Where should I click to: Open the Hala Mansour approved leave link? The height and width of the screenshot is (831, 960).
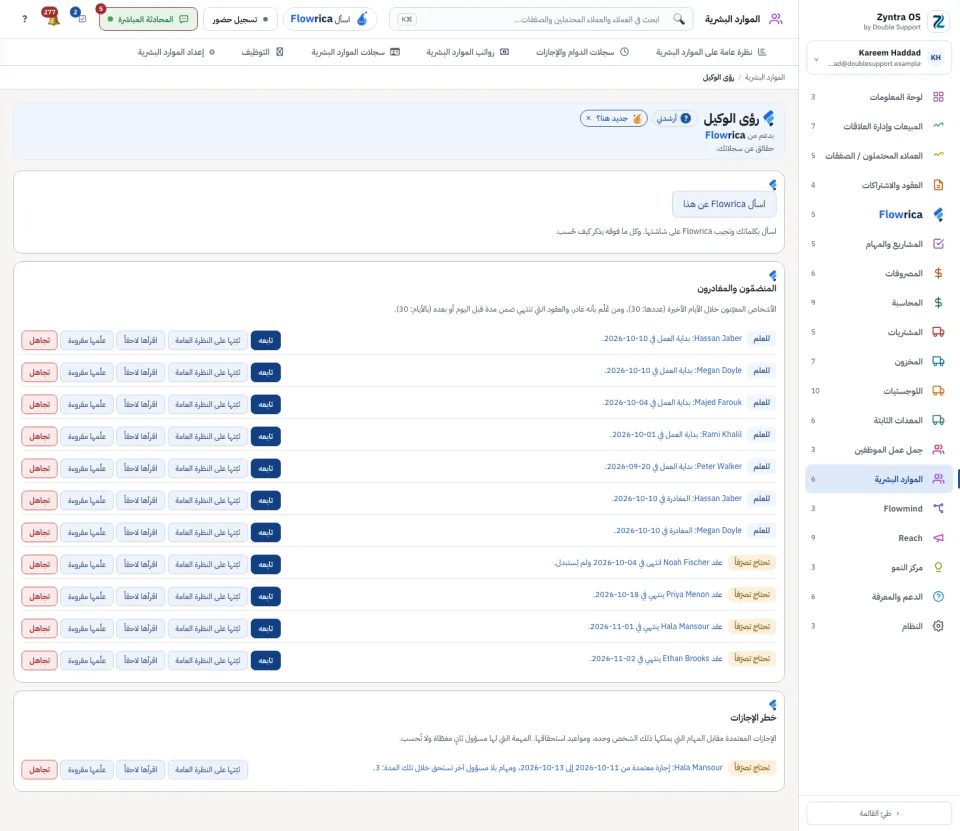coord(548,767)
